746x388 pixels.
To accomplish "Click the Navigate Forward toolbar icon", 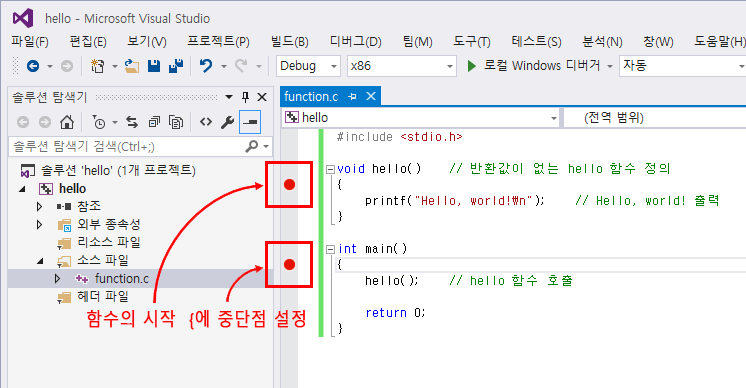I will (67, 66).
